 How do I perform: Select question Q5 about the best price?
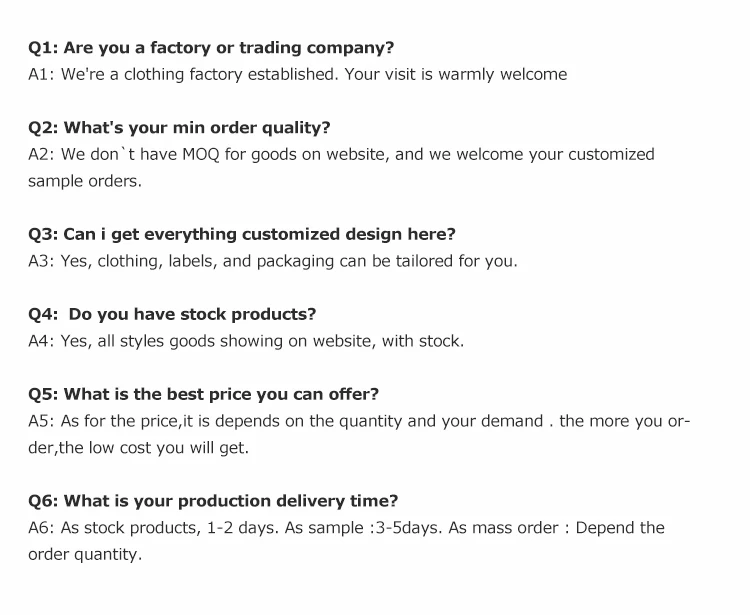[x=203, y=394]
